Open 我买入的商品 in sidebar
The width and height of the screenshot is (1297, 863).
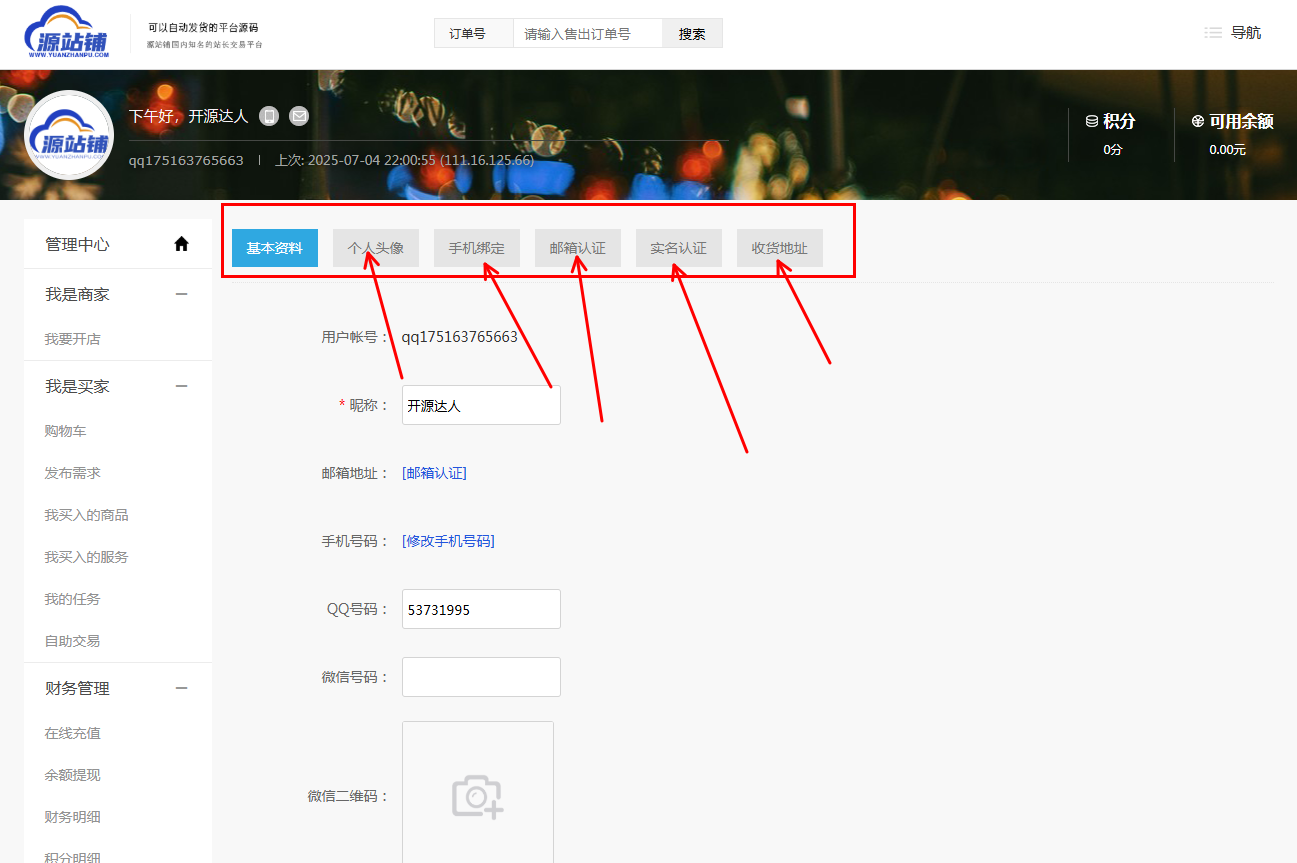pyautogui.click(x=86, y=515)
